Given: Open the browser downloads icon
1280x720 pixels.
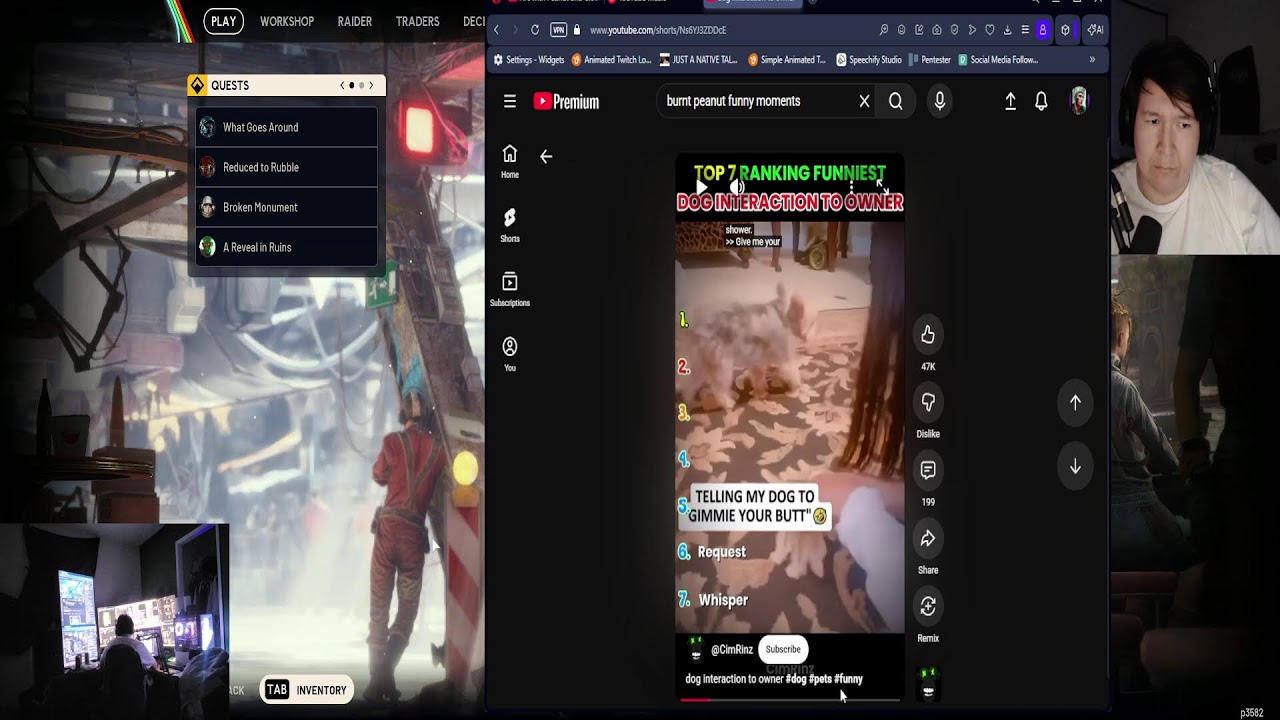Looking at the screenshot, I should pos(1007,30).
